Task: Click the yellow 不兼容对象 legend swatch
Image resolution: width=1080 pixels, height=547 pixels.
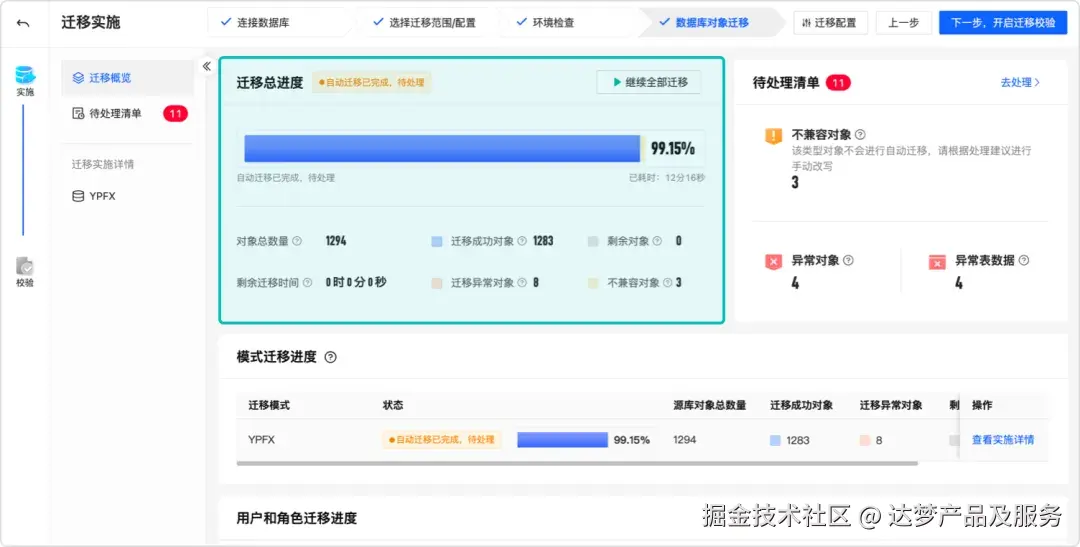Action: tap(593, 283)
